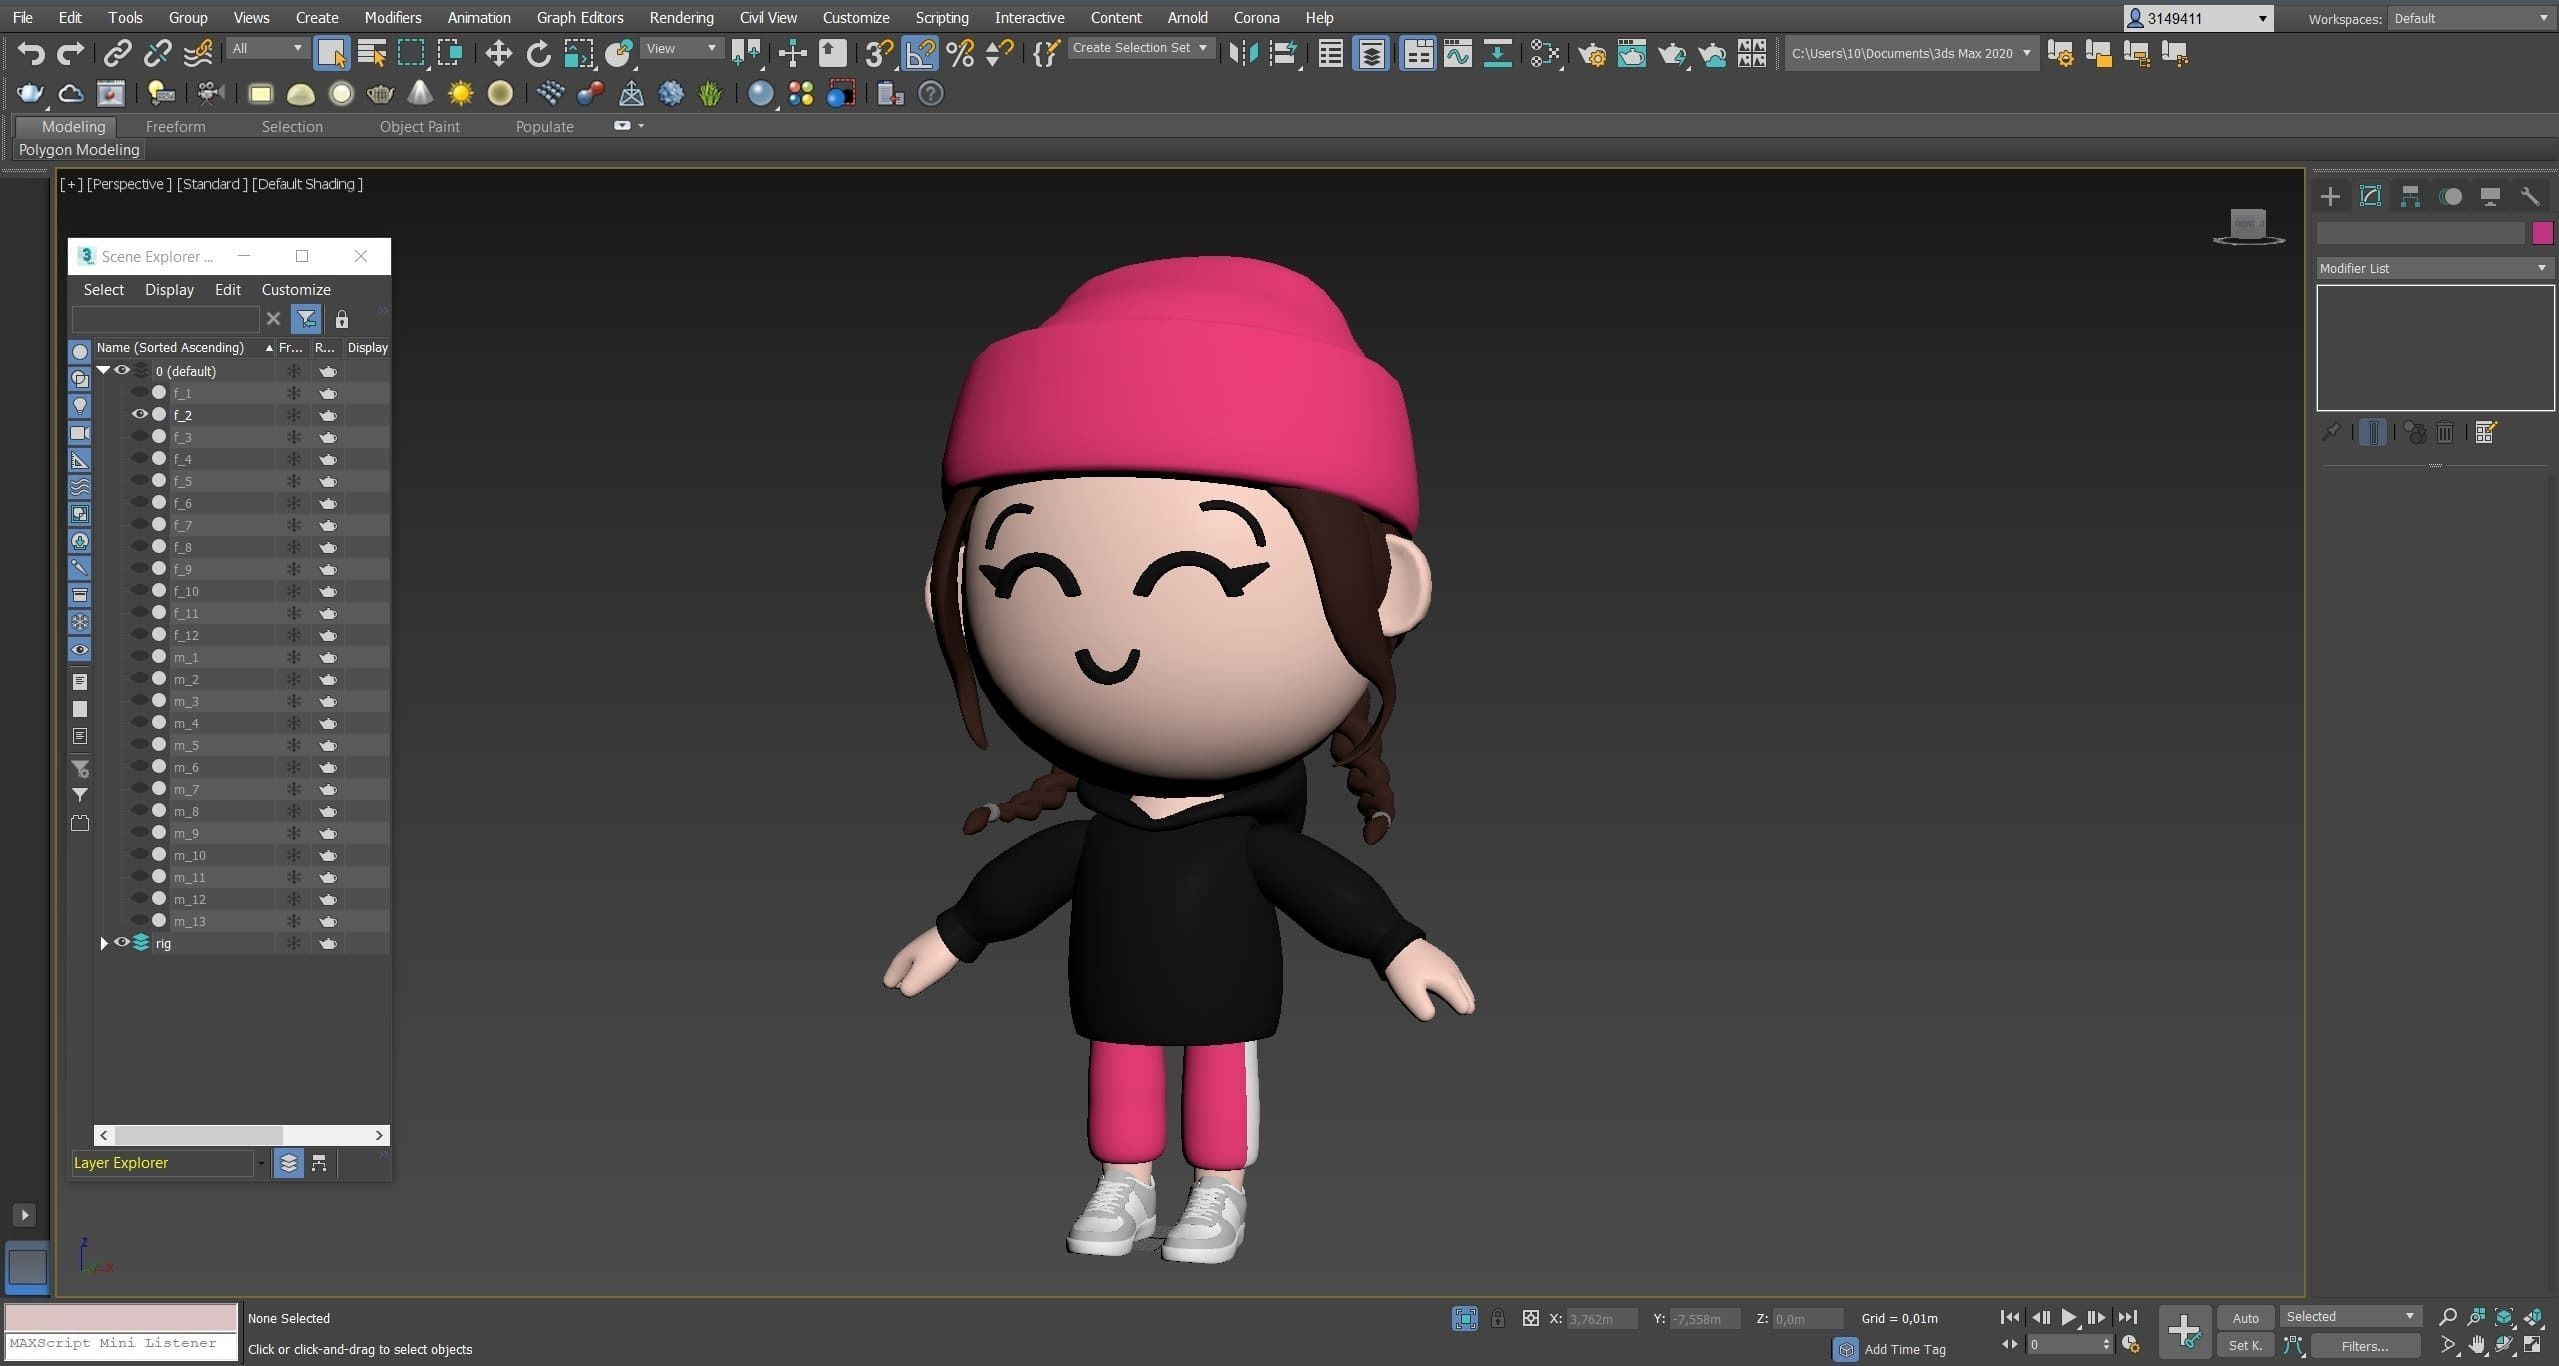Toggle the Angle Snap icon

pyautogui.click(x=920, y=53)
